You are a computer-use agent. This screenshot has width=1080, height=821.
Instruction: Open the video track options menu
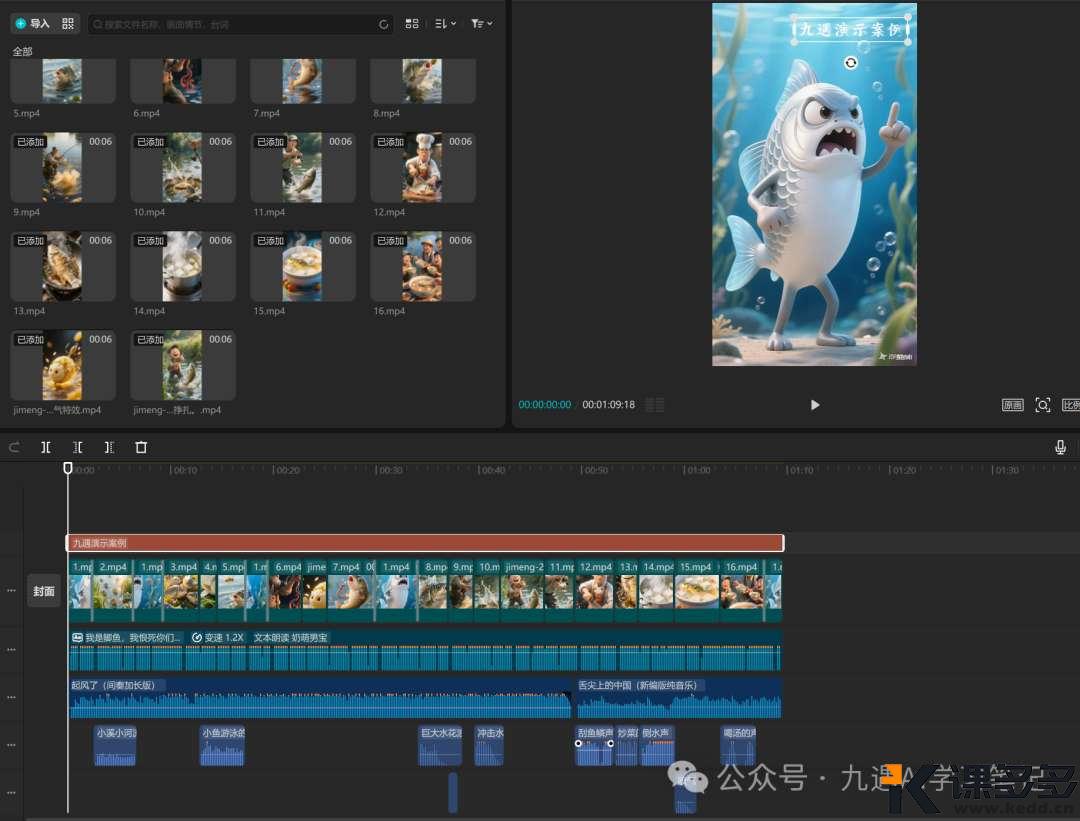tap(11, 591)
